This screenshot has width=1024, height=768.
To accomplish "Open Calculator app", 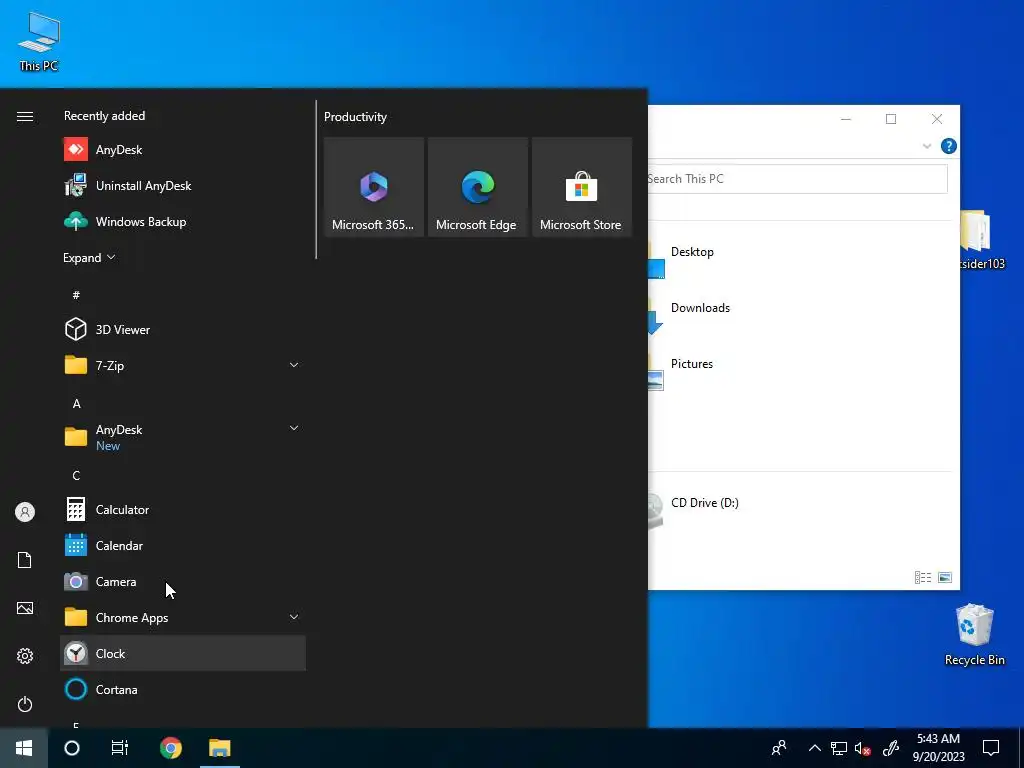I will pyautogui.click(x=183, y=509).
